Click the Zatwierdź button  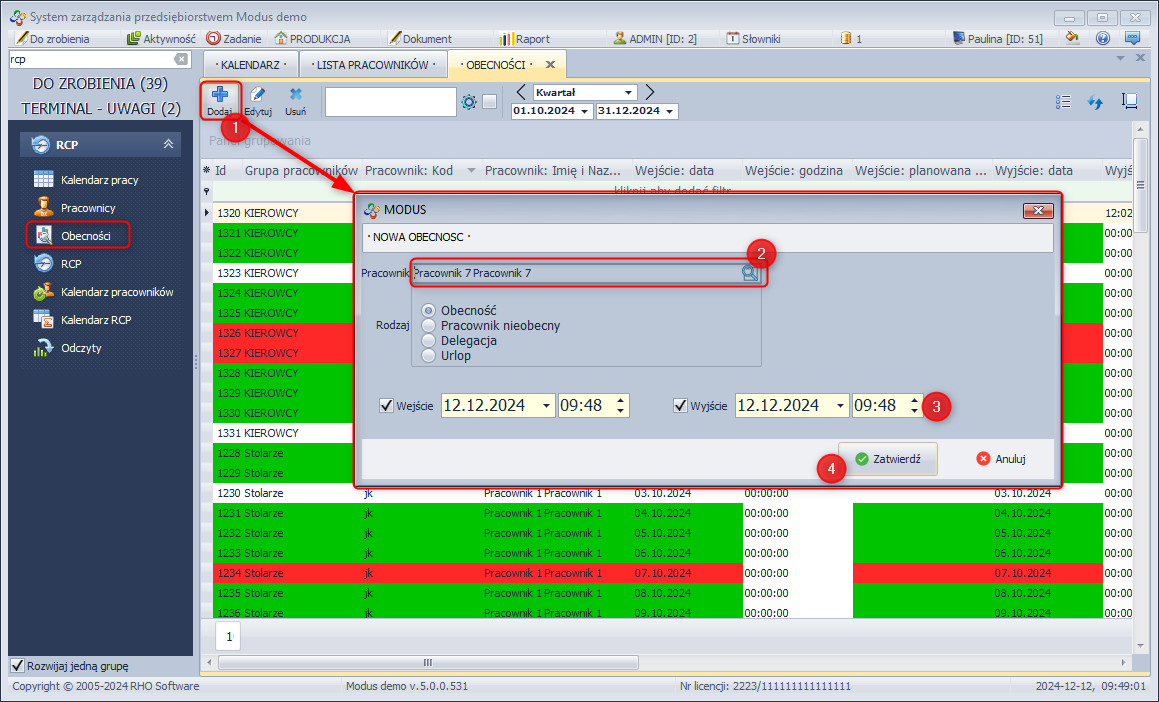click(888, 459)
